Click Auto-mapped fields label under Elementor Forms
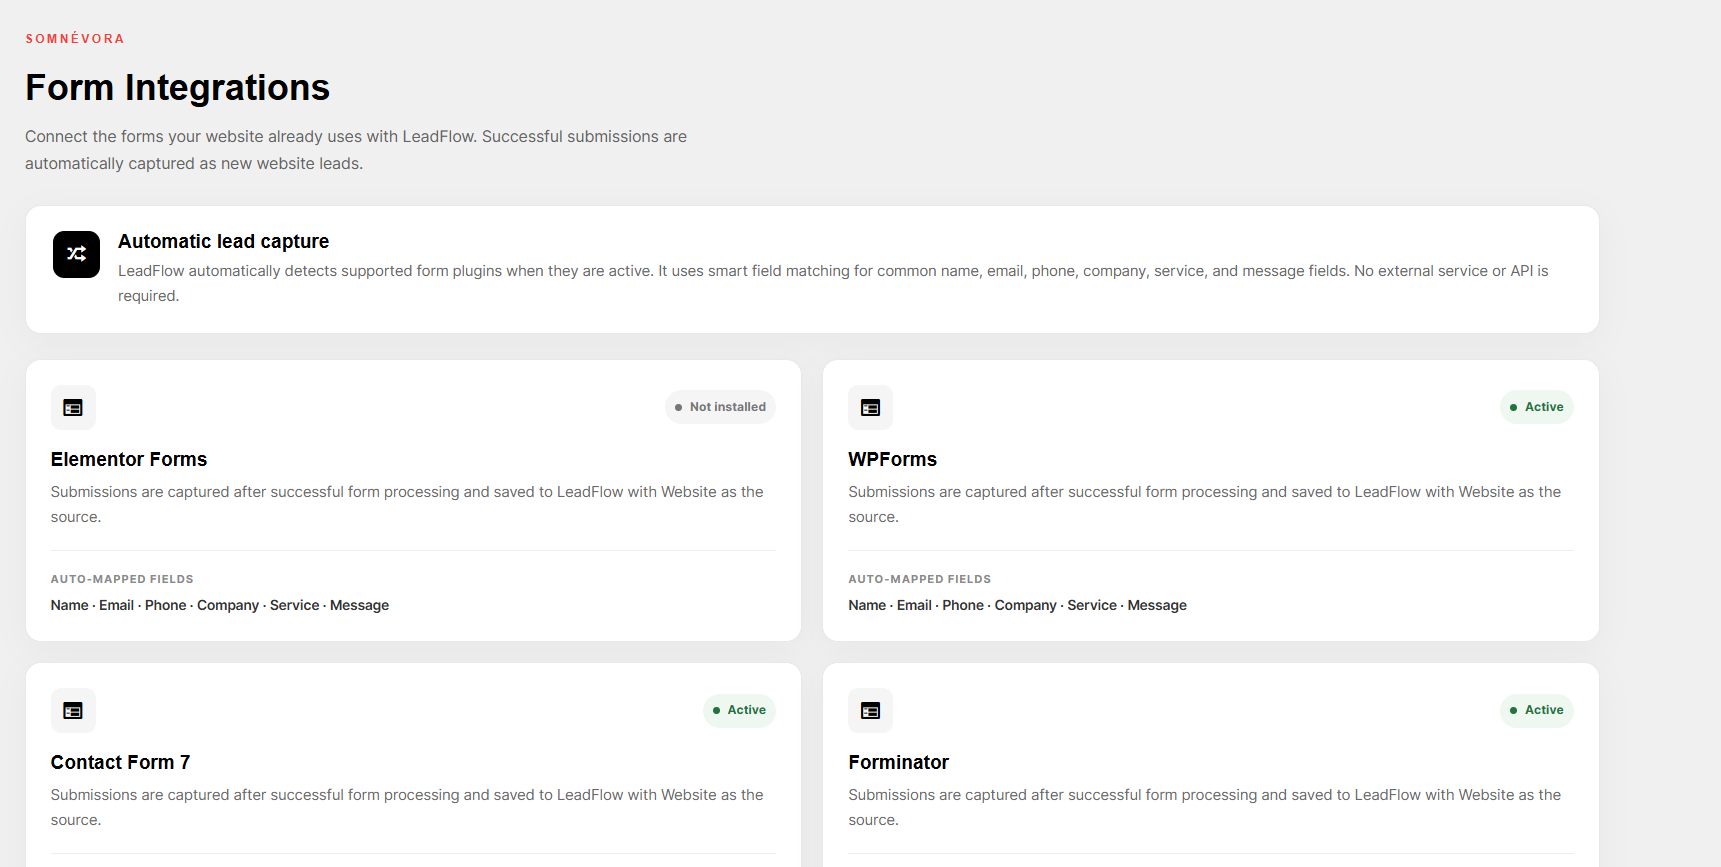The width and height of the screenshot is (1721, 867). [x=122, y=579]
